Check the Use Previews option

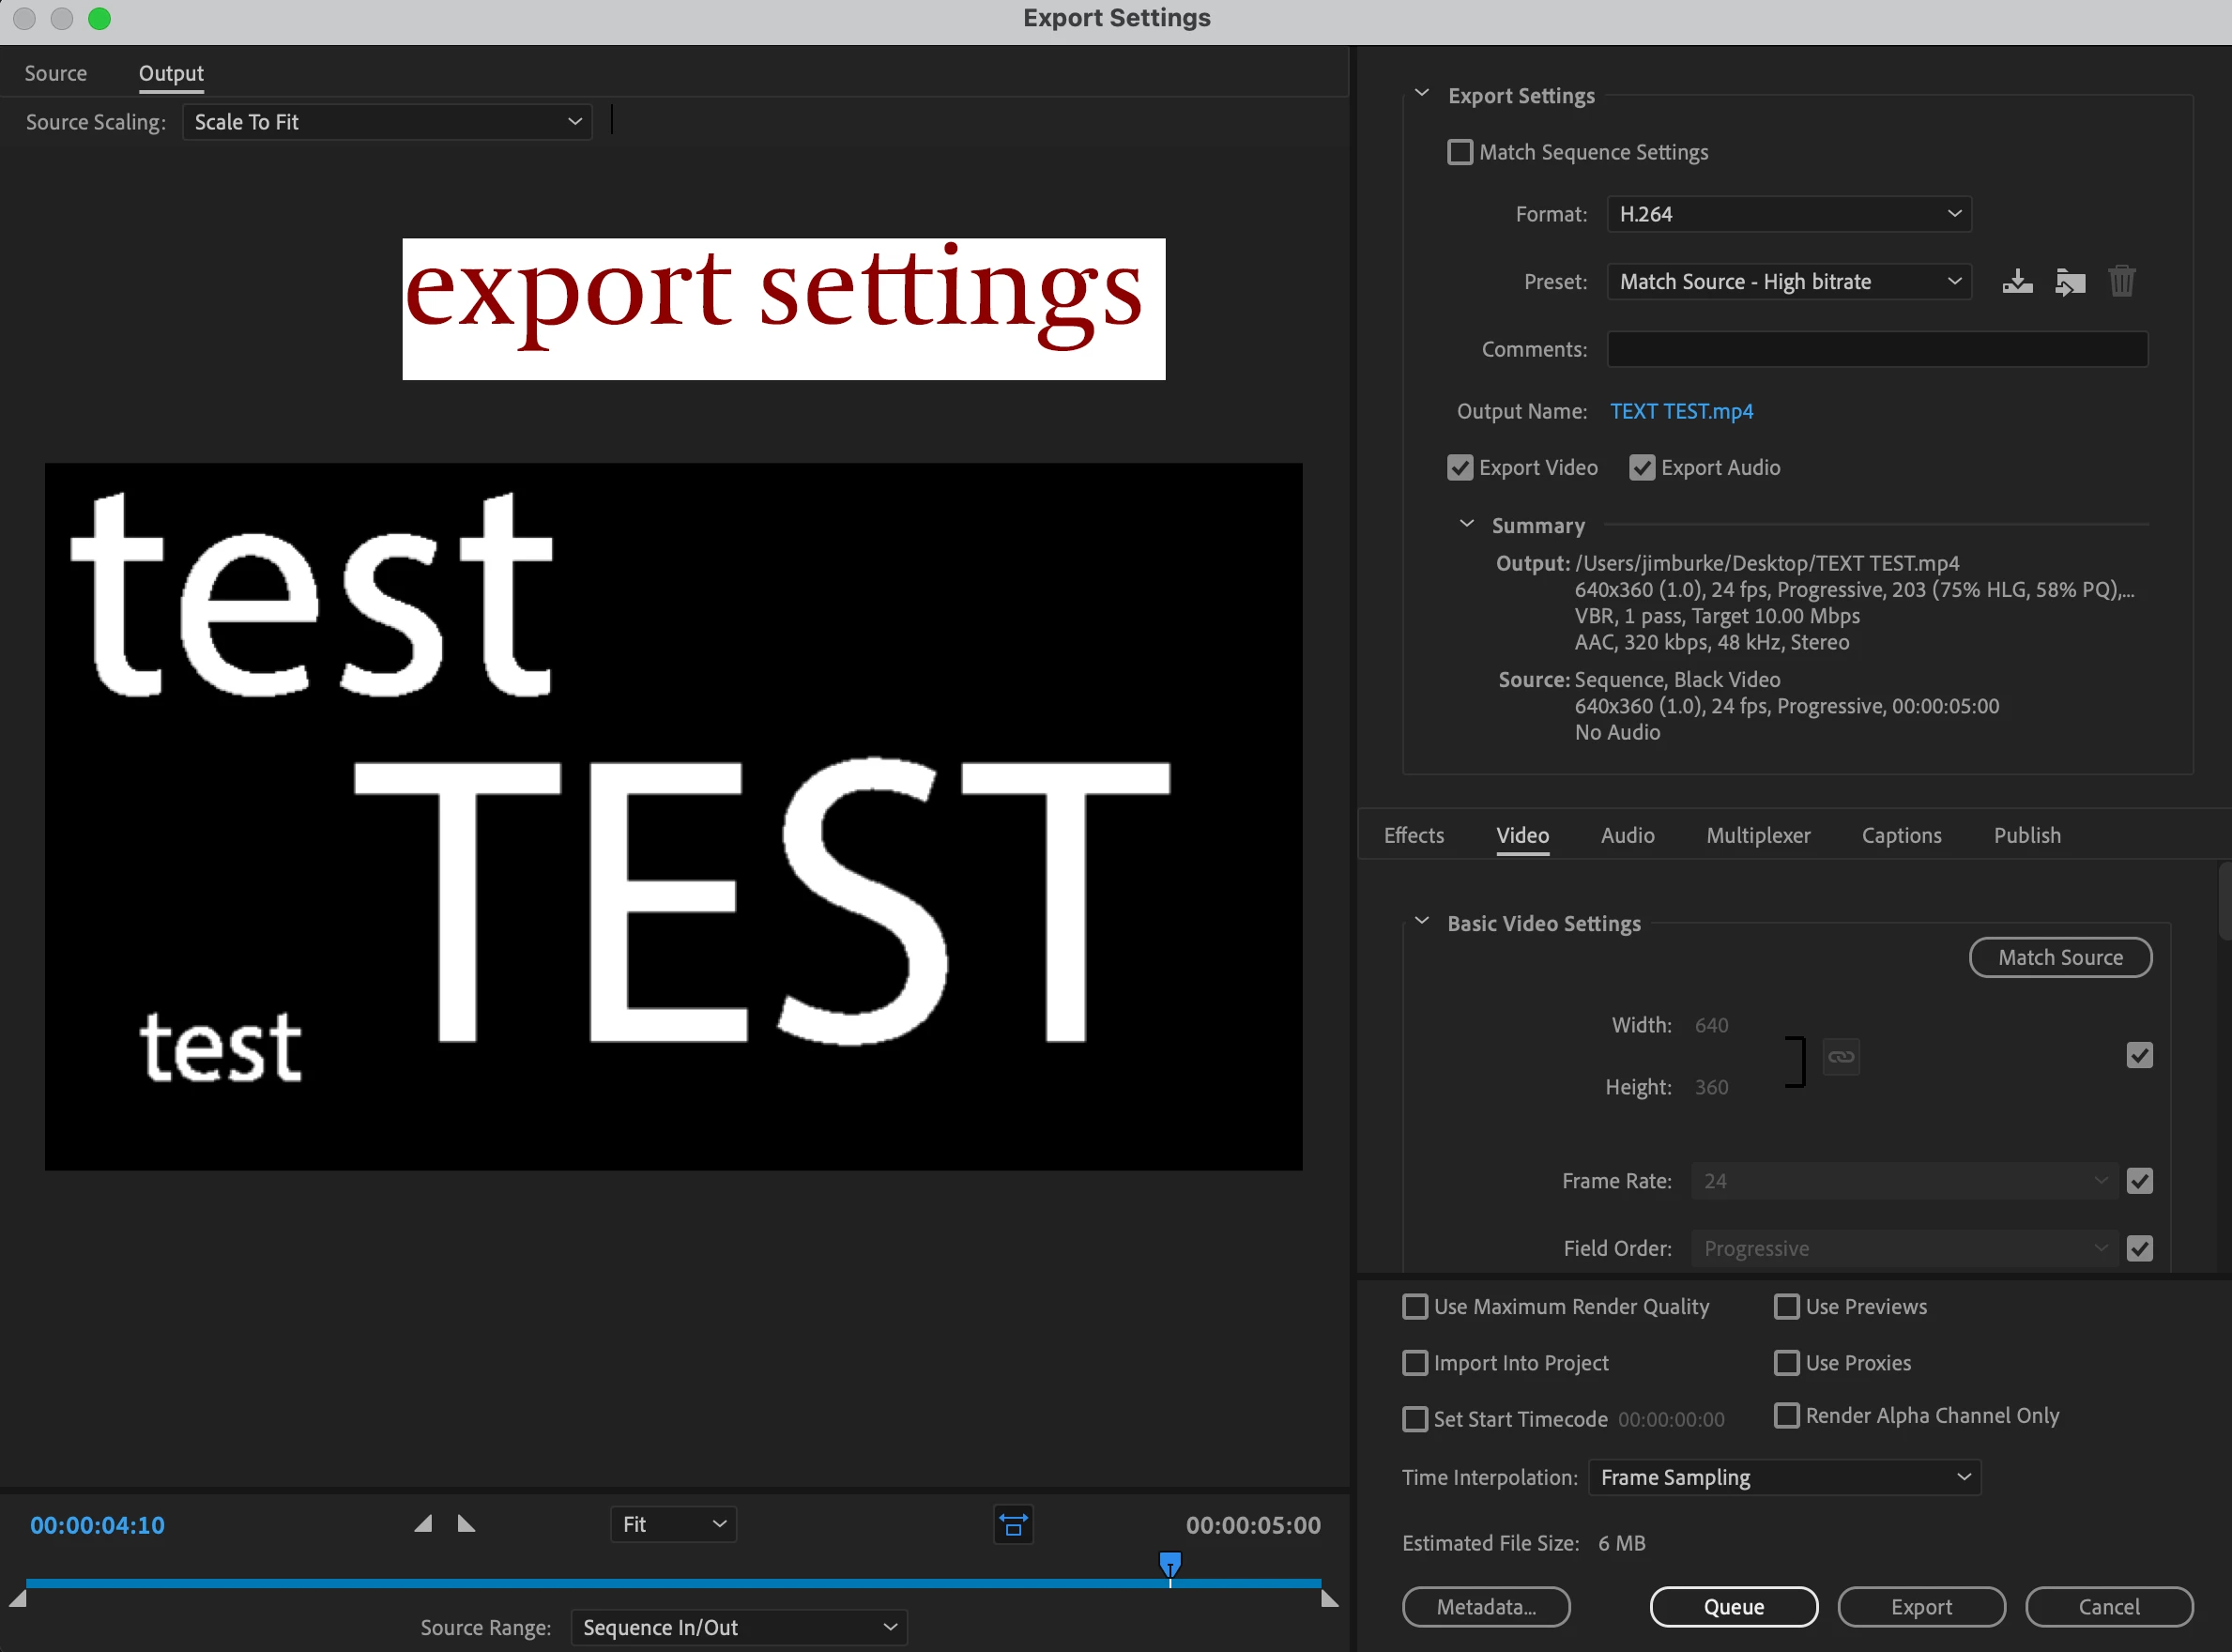pyautogui.click(x=1786, y=1306)
